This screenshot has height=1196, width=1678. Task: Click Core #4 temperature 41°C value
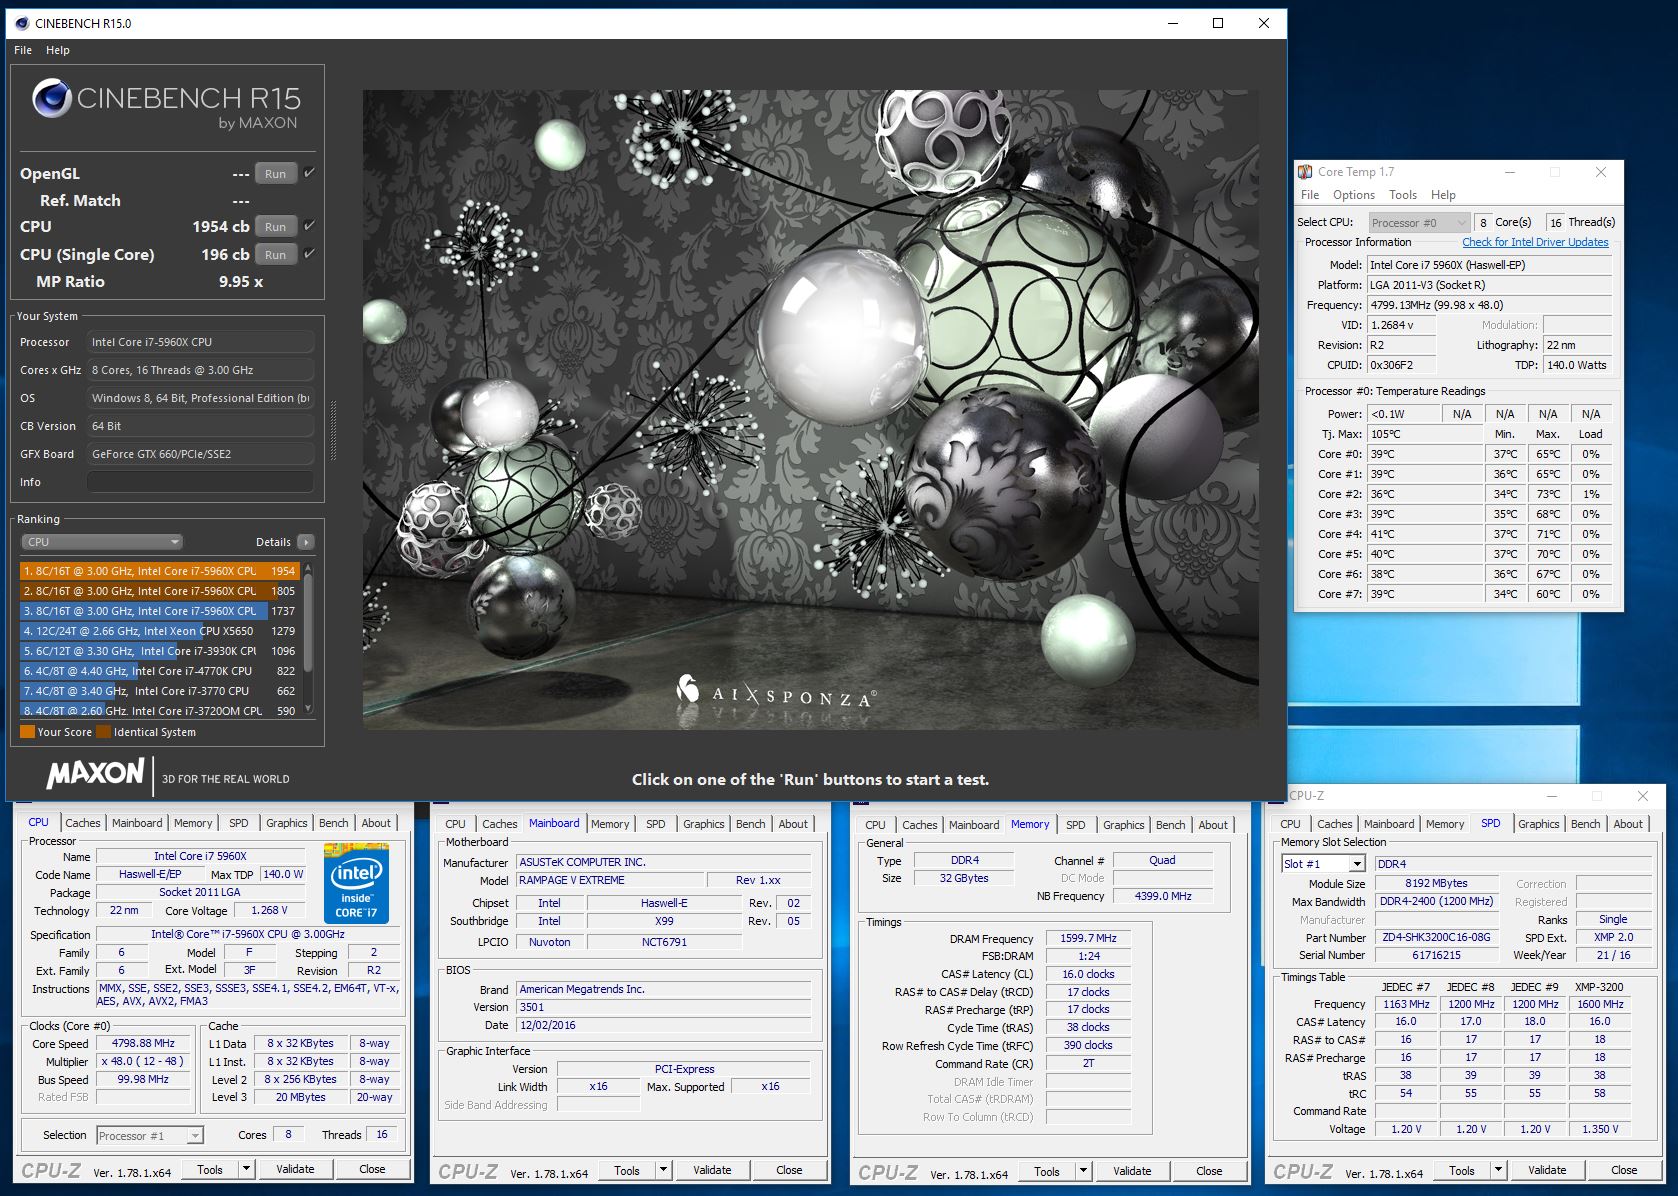point(1425,534)
